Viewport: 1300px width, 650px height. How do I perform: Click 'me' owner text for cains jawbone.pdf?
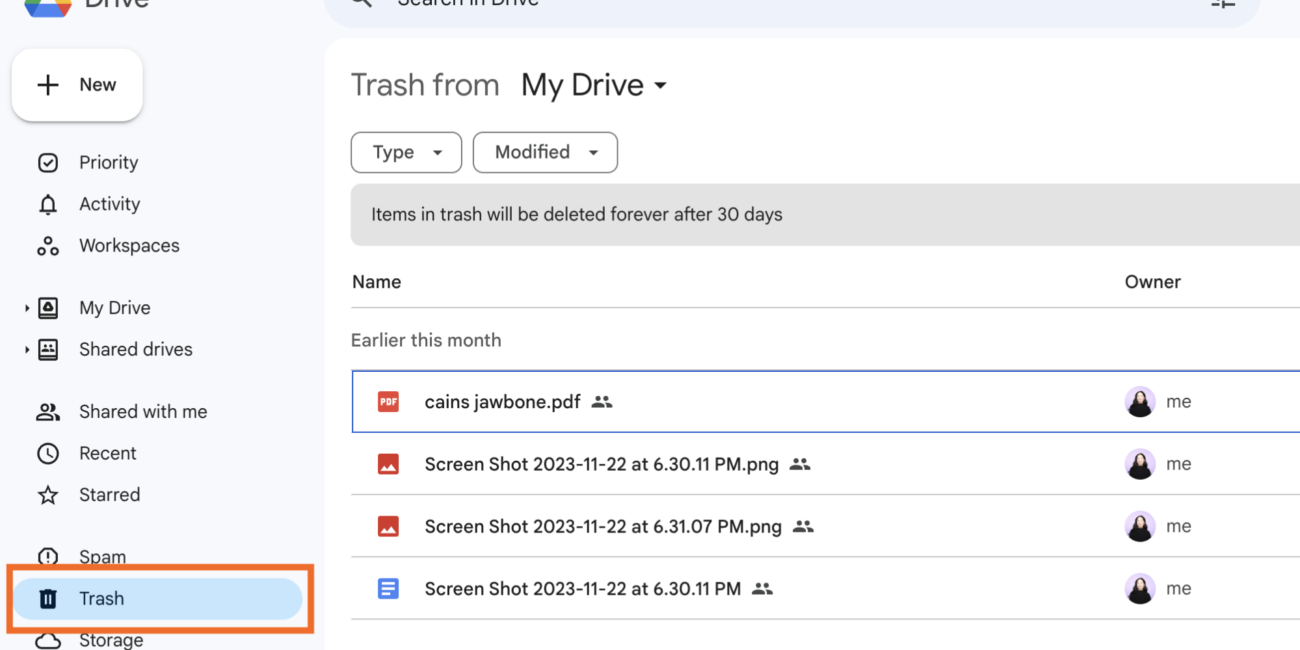pyautogui.click(x=1178, y=402)
